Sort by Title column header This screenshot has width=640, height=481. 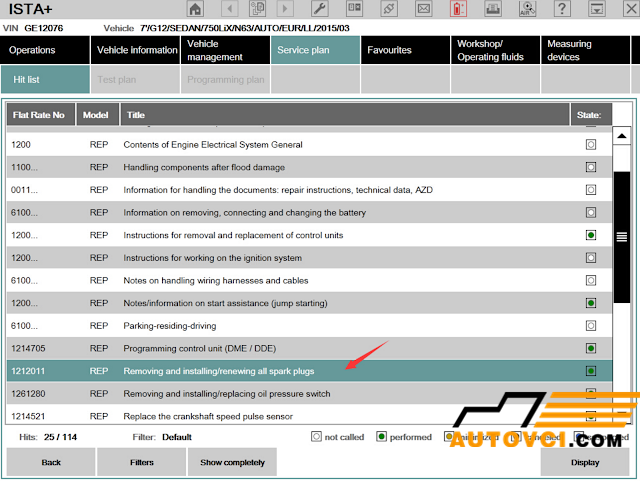tap(344, 115)
